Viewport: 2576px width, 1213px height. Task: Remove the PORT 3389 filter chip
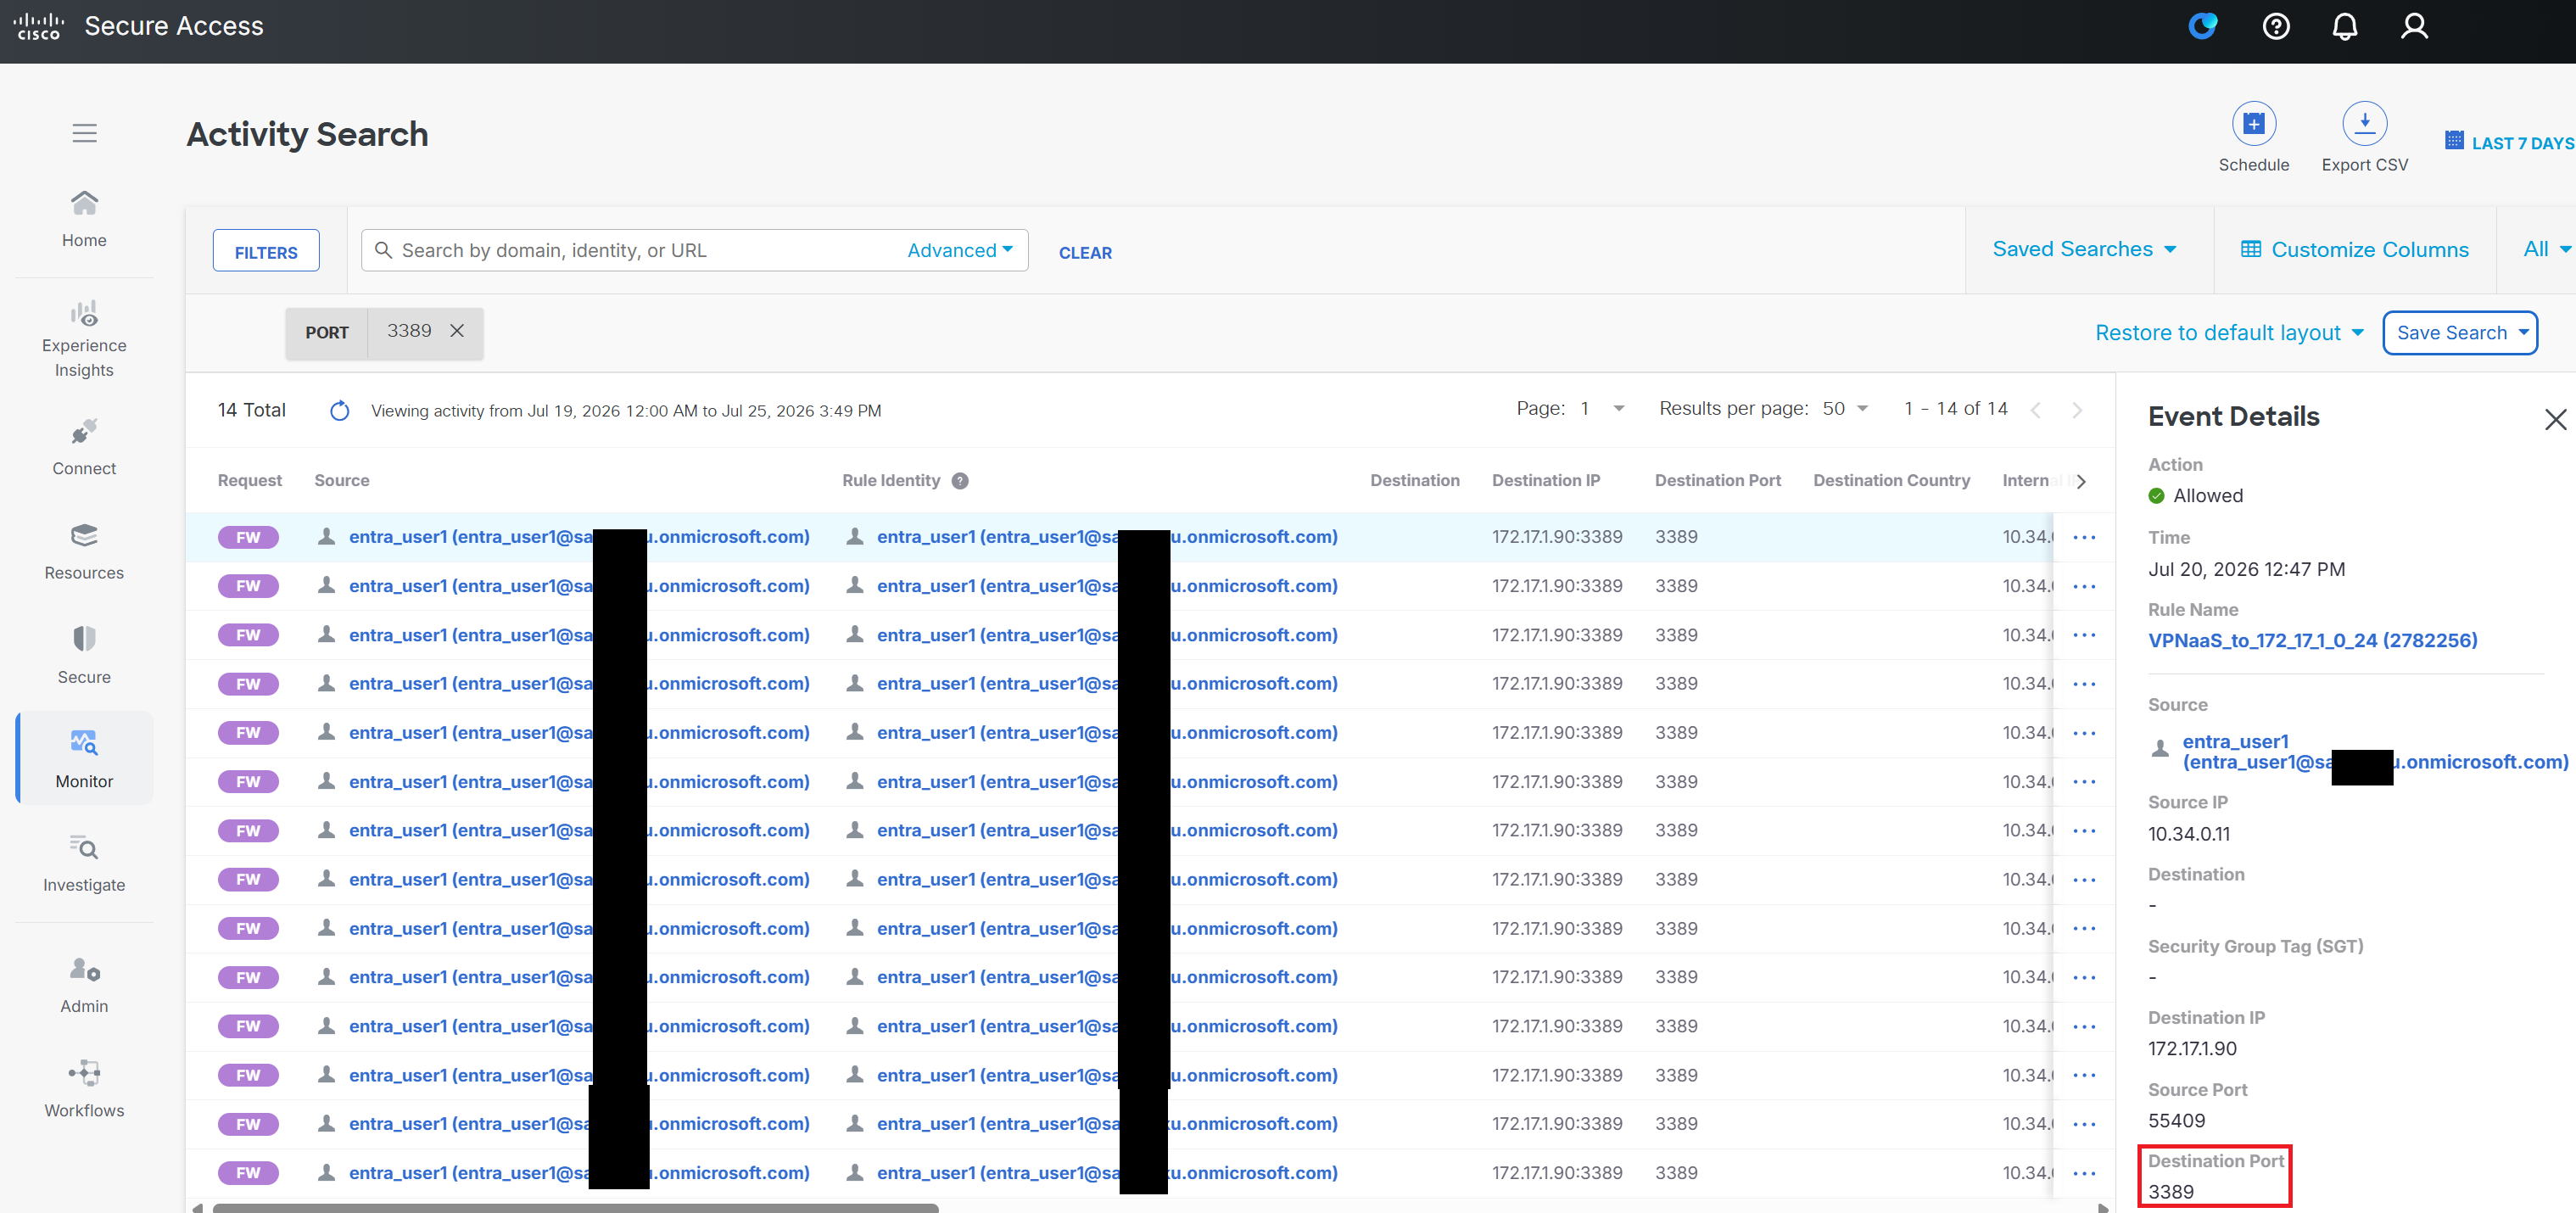pyautogui.click(x=457, y=331)
